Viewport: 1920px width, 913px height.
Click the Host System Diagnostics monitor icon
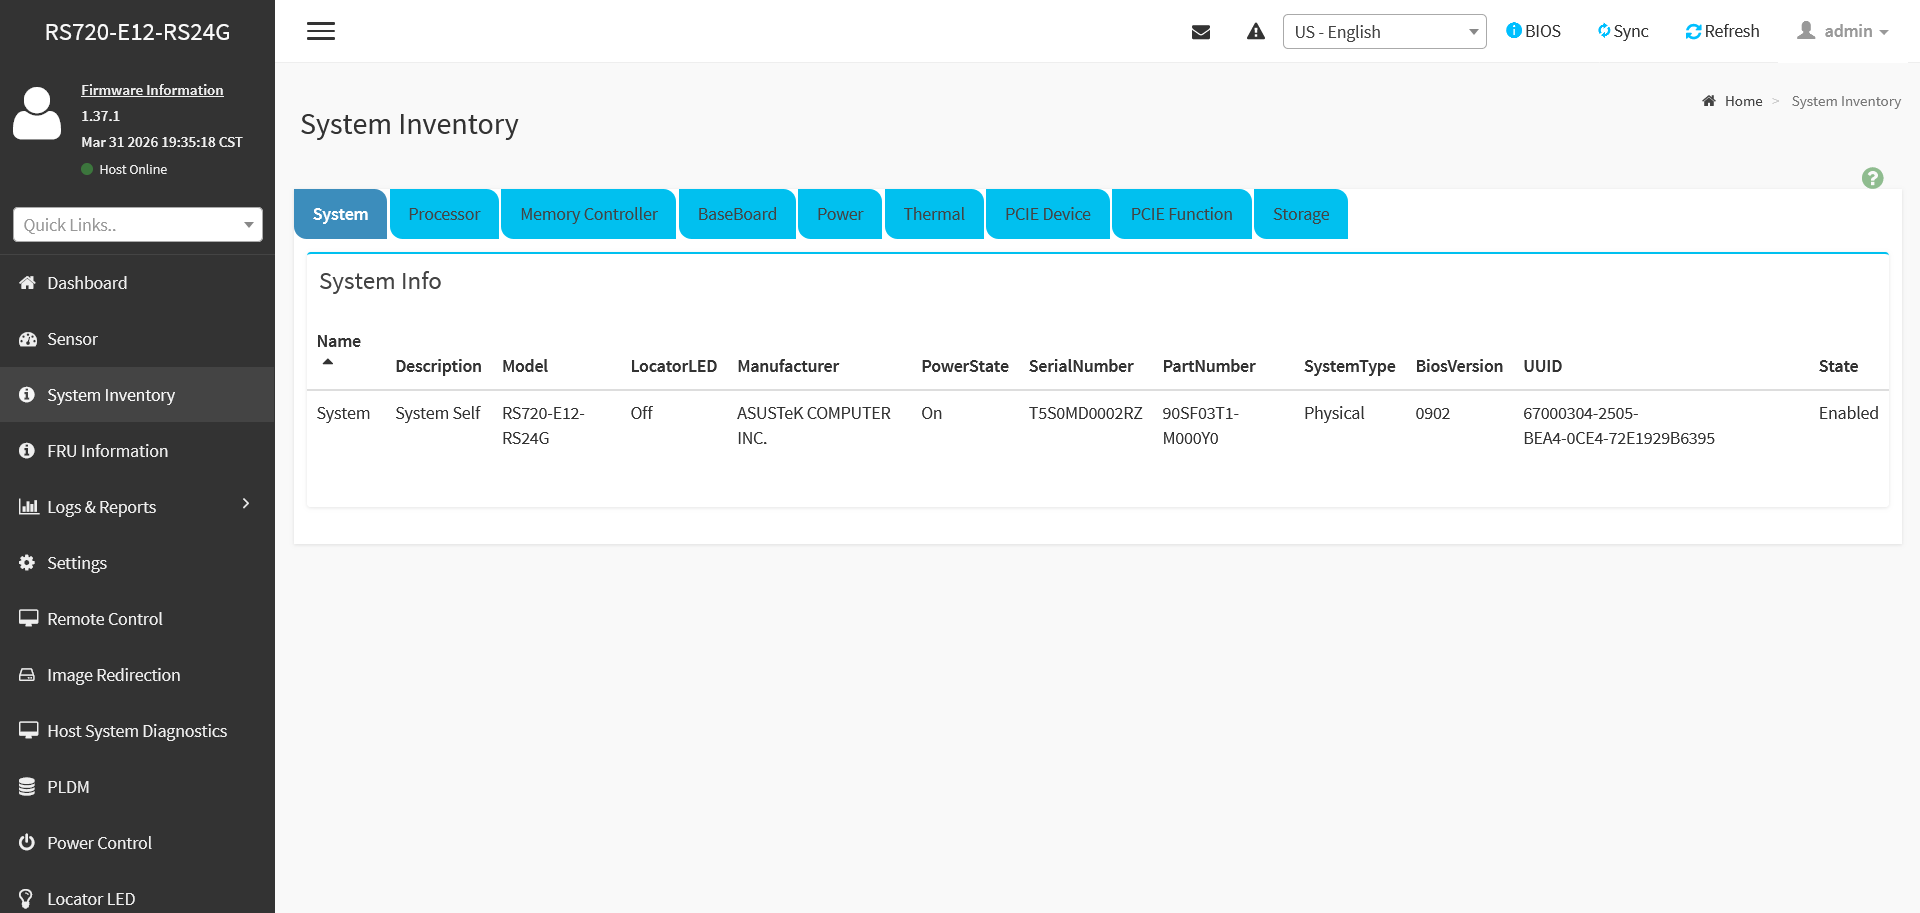[x=28, y=731]
